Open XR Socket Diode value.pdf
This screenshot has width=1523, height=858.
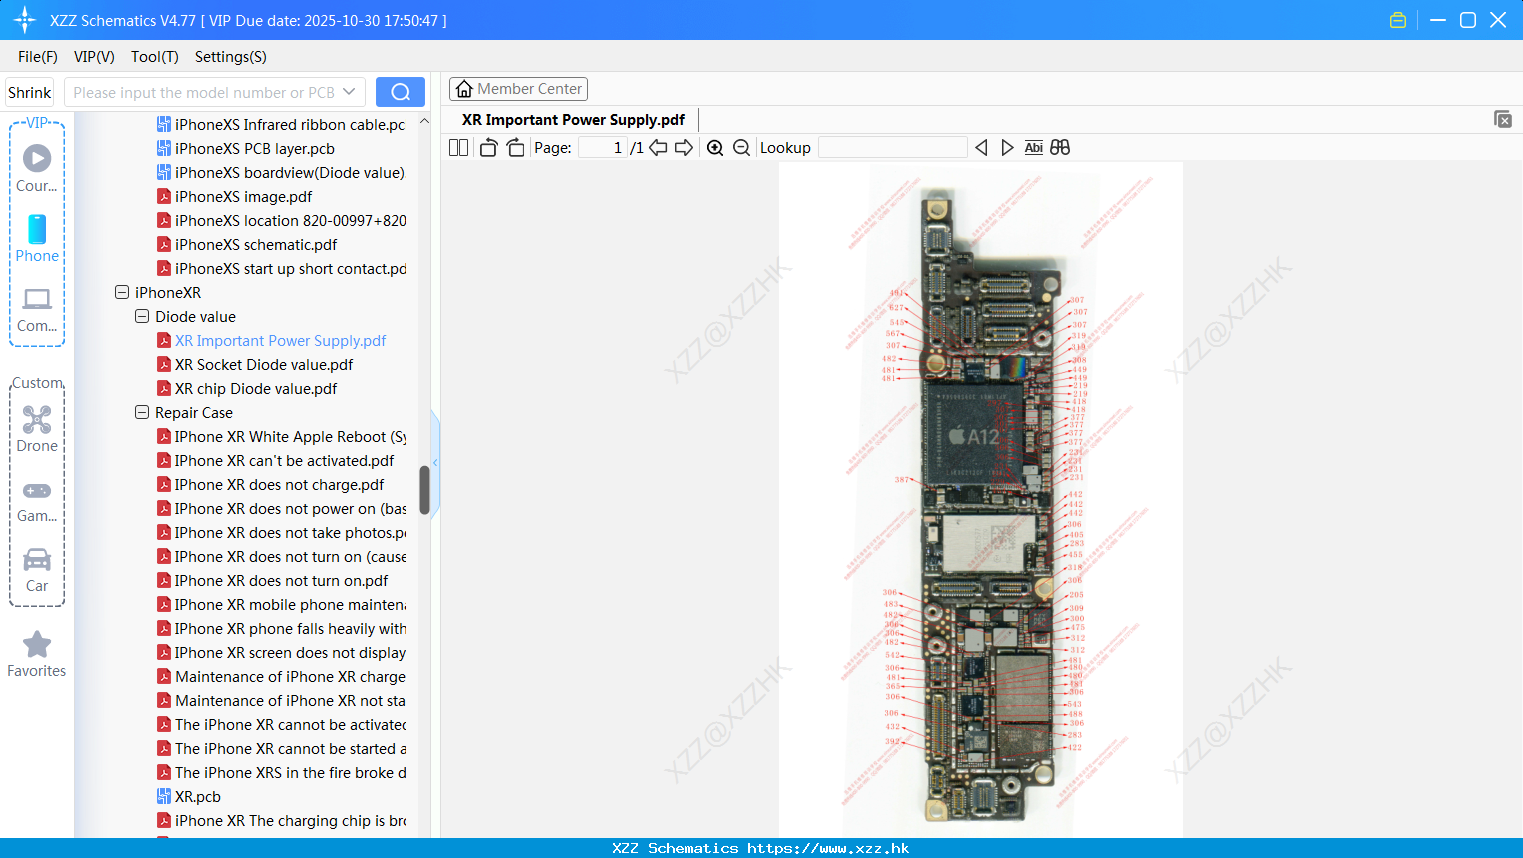pyautogui.click(x=264, y=365)
